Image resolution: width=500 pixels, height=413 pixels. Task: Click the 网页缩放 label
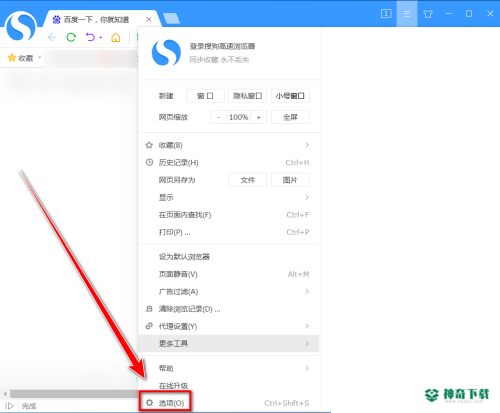click(x=173, y=117)
